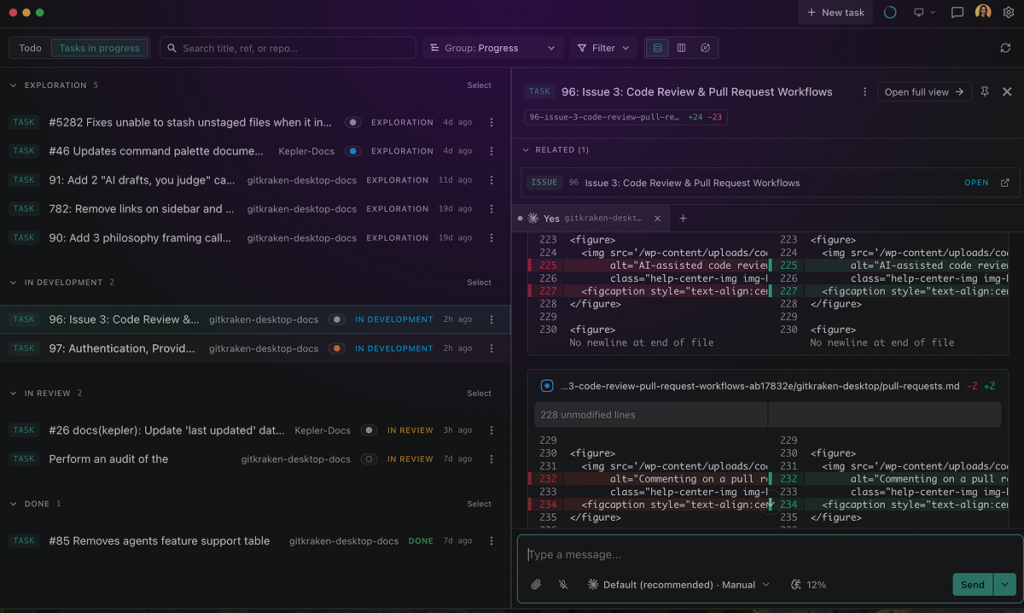Click Select in the Exploration group
The image size is (1024, 613).
pyautogui.click(x=479, y=86)
